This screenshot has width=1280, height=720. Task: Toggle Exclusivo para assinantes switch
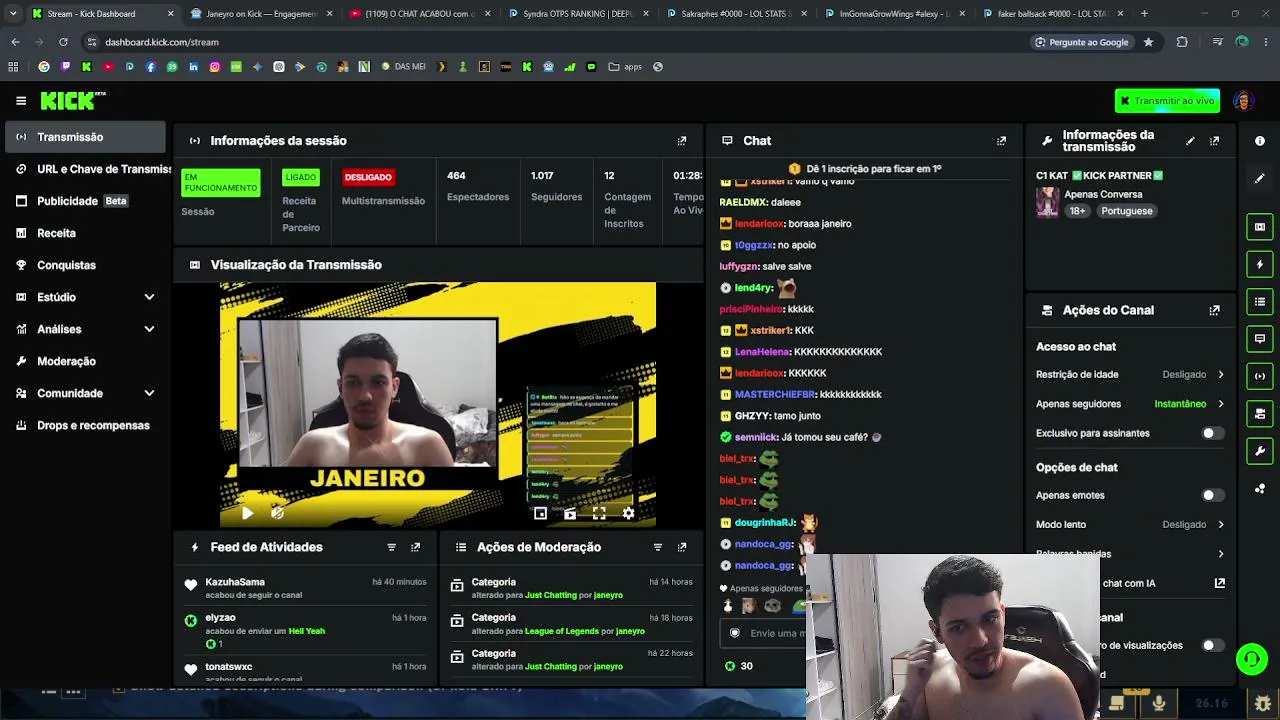(x=1211, y=433)
